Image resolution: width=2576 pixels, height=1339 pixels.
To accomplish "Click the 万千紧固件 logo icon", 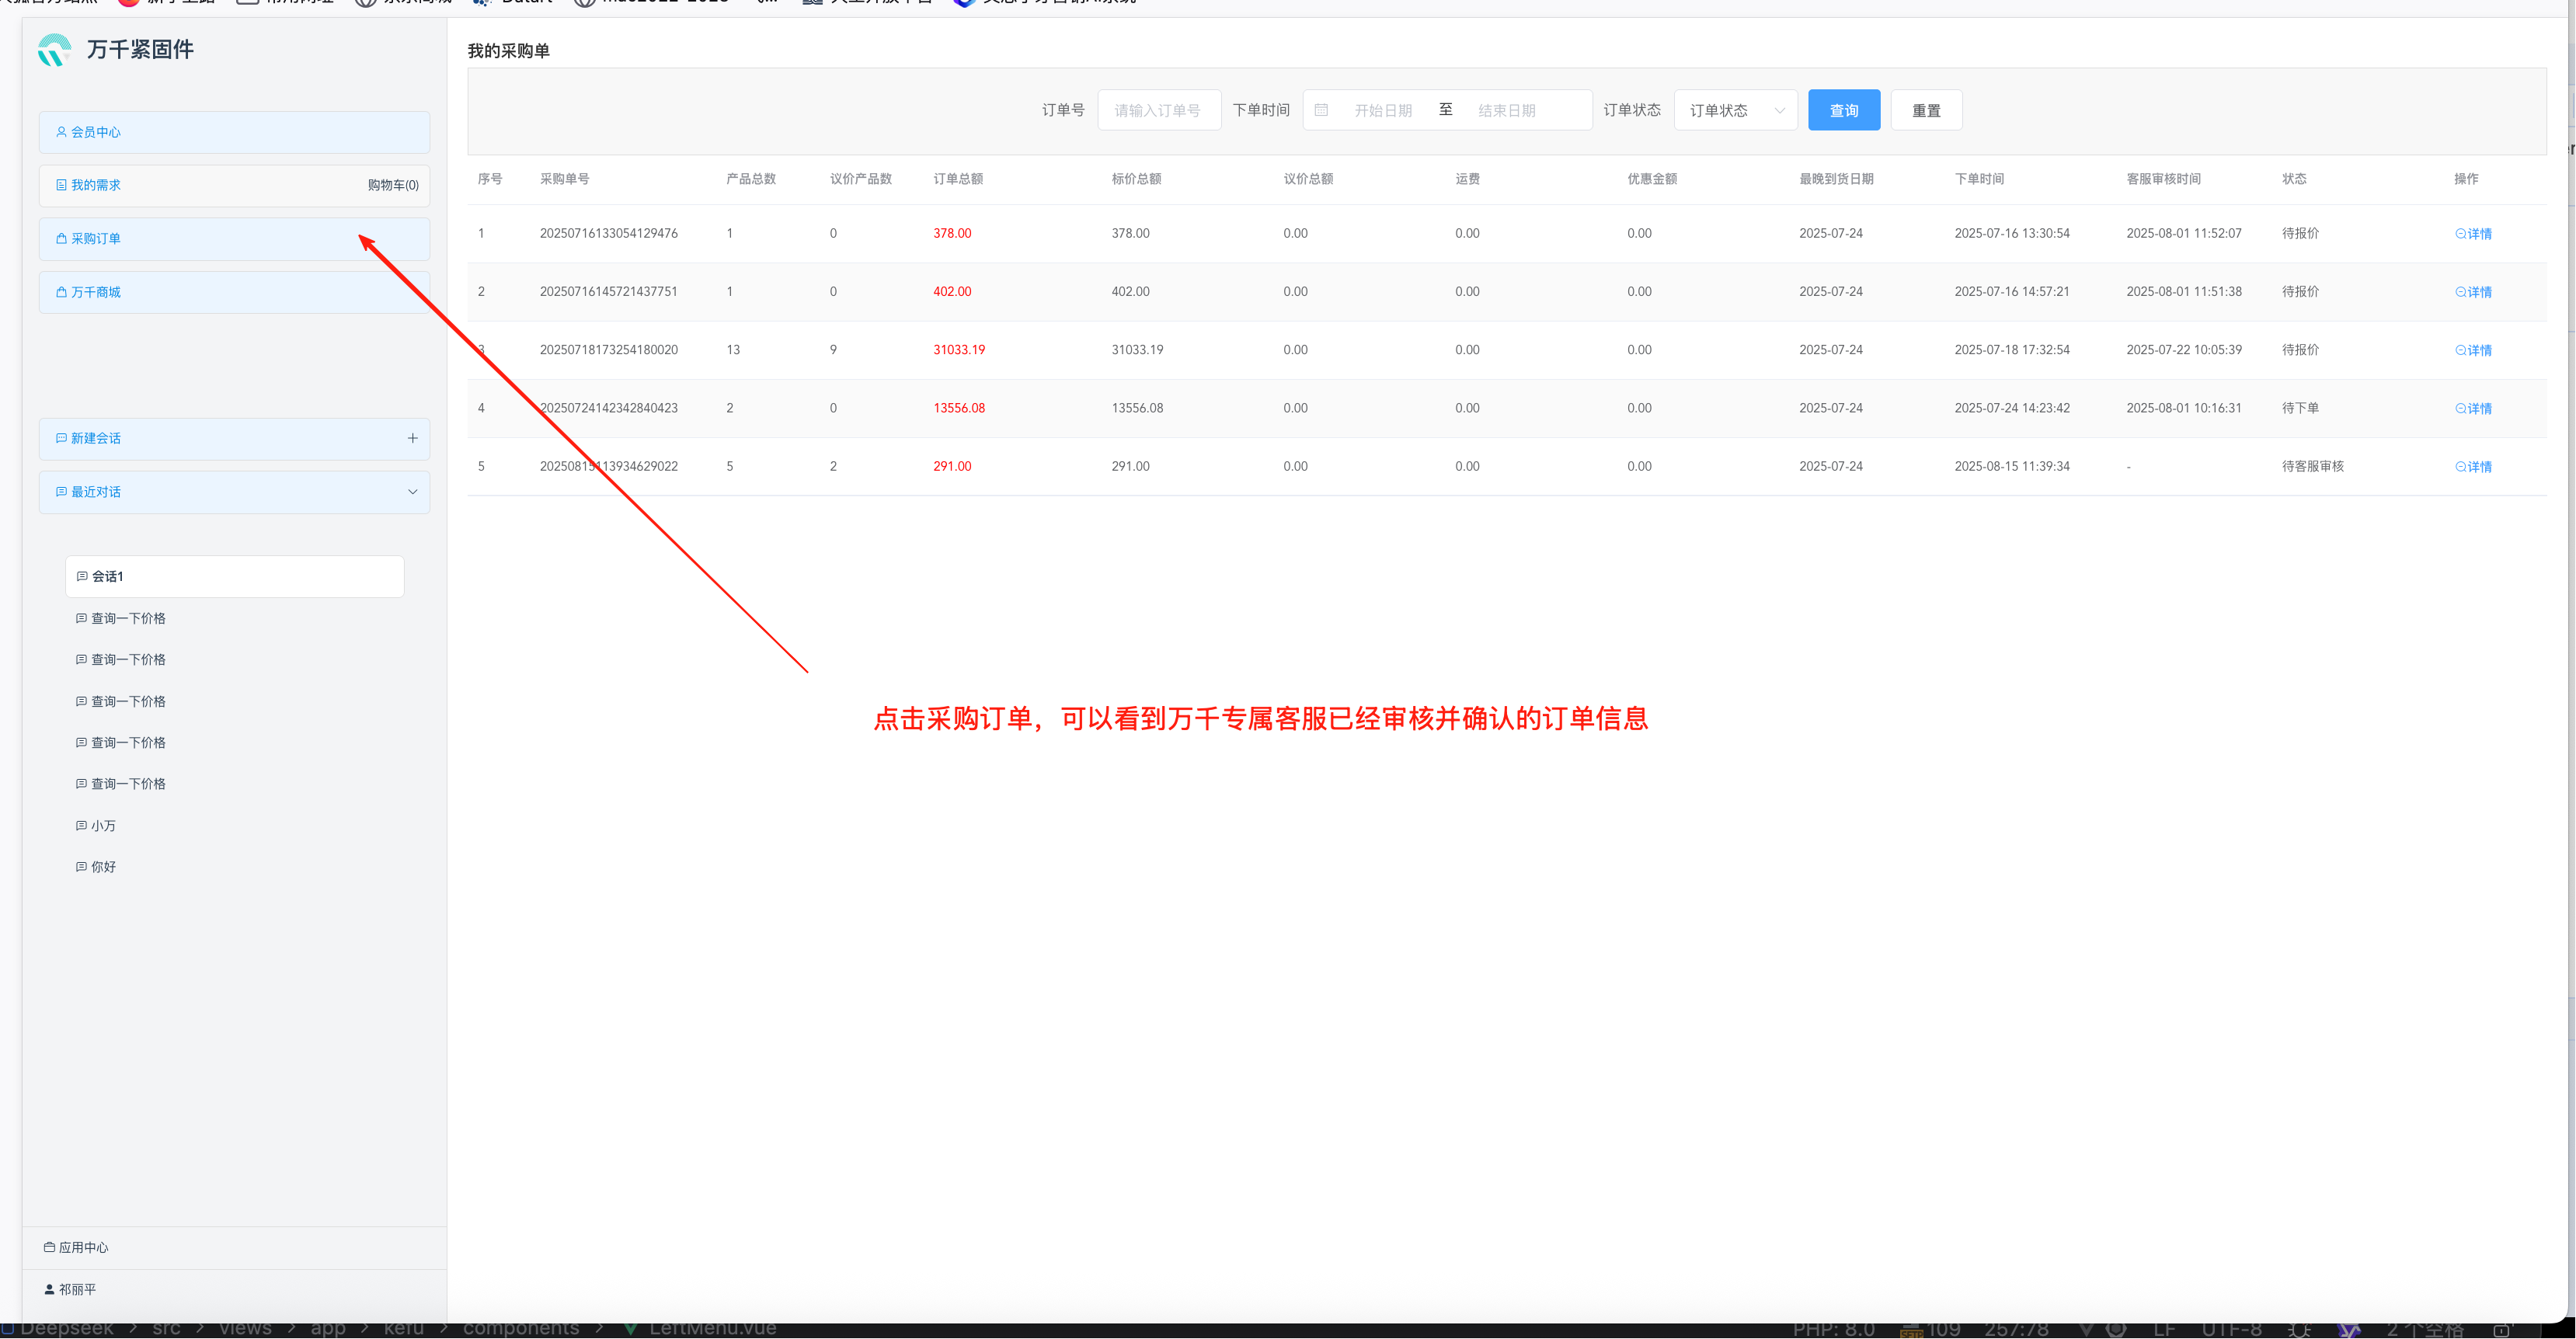I will pyautogui.click(x=54, y=50).
